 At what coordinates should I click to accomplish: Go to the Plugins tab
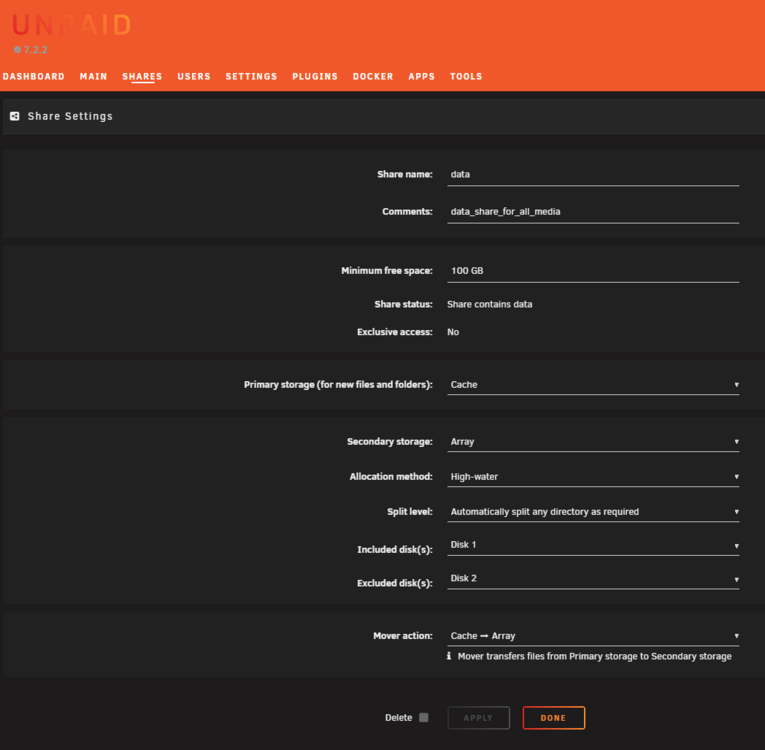coord(315,77)
